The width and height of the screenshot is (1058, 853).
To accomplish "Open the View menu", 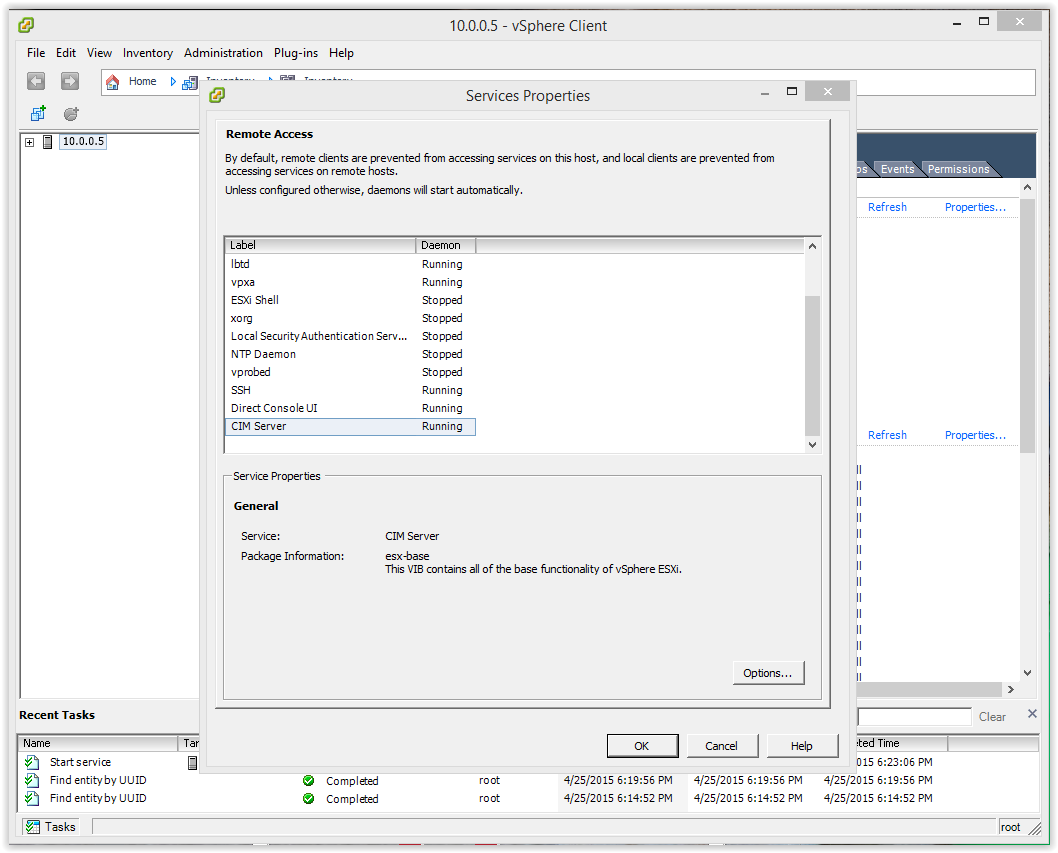I will pos(99,53).
